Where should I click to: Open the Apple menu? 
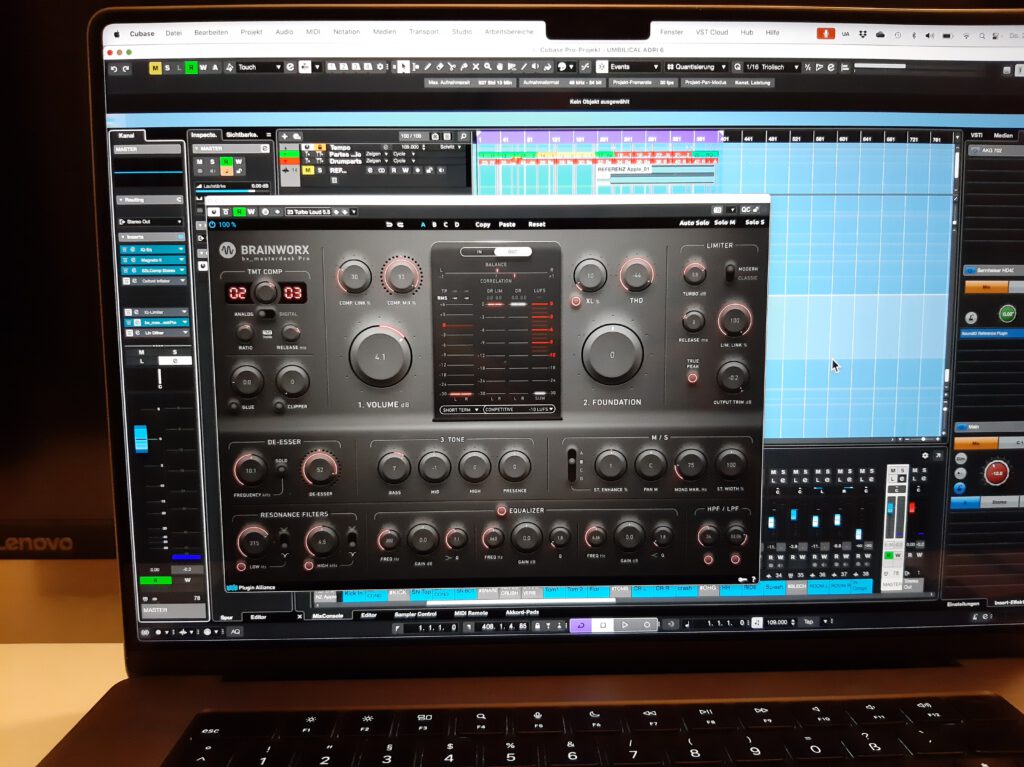[x=117, y=33]
